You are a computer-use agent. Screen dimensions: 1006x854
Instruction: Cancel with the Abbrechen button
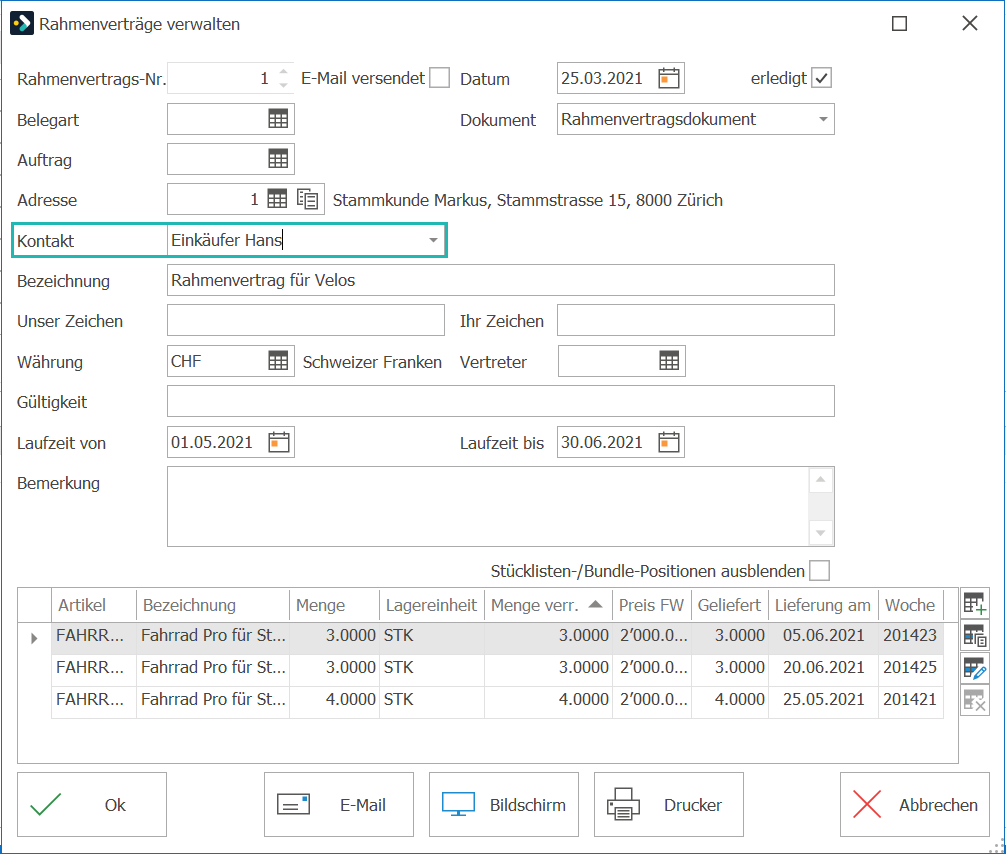pyautogui.click(x=915, y=805)
